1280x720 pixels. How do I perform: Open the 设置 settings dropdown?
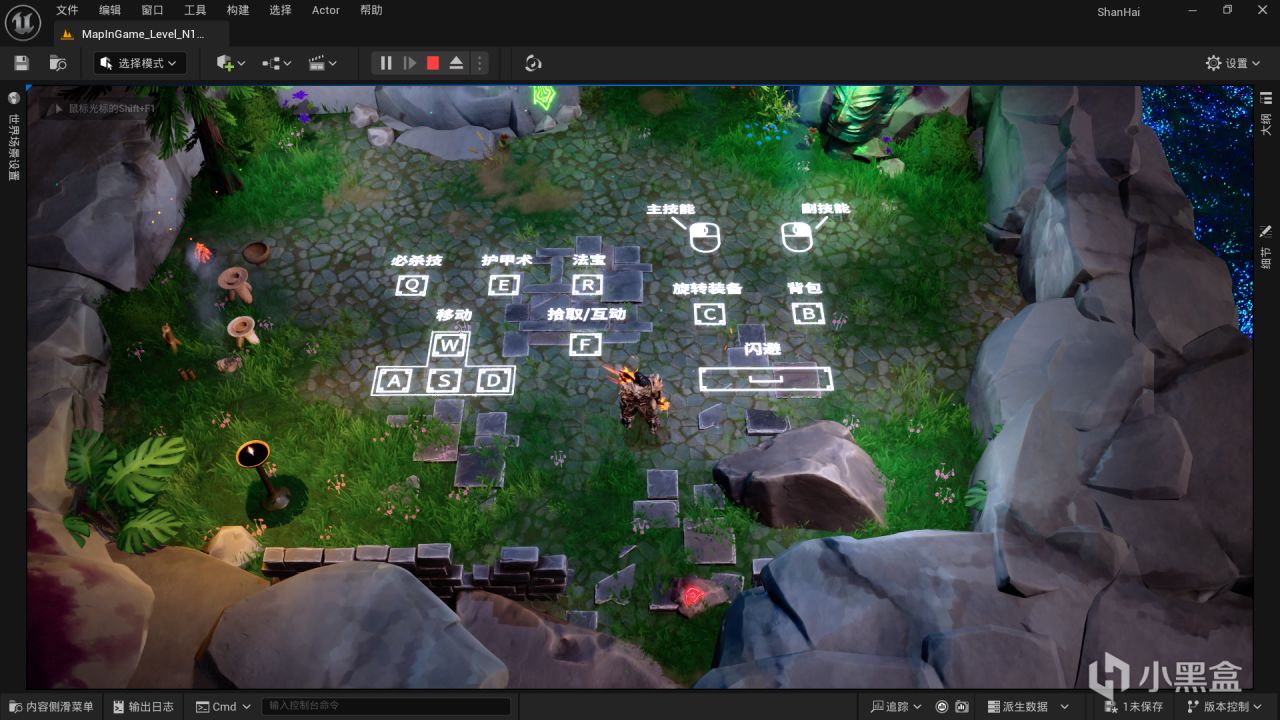1234,63
